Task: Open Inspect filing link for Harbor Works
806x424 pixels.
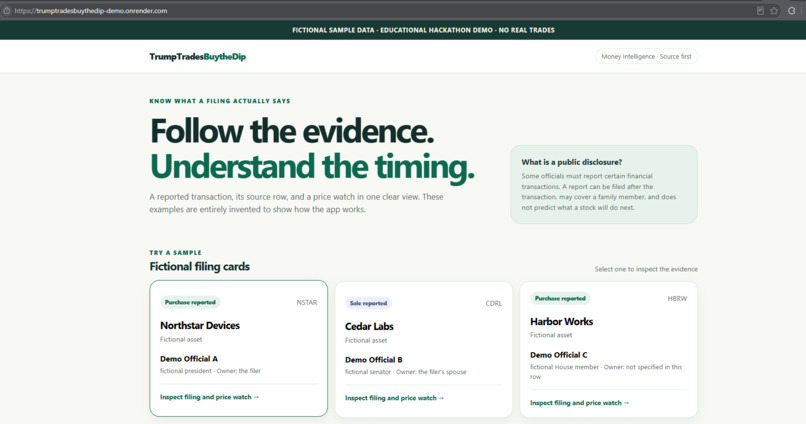Action: (579, 403)
